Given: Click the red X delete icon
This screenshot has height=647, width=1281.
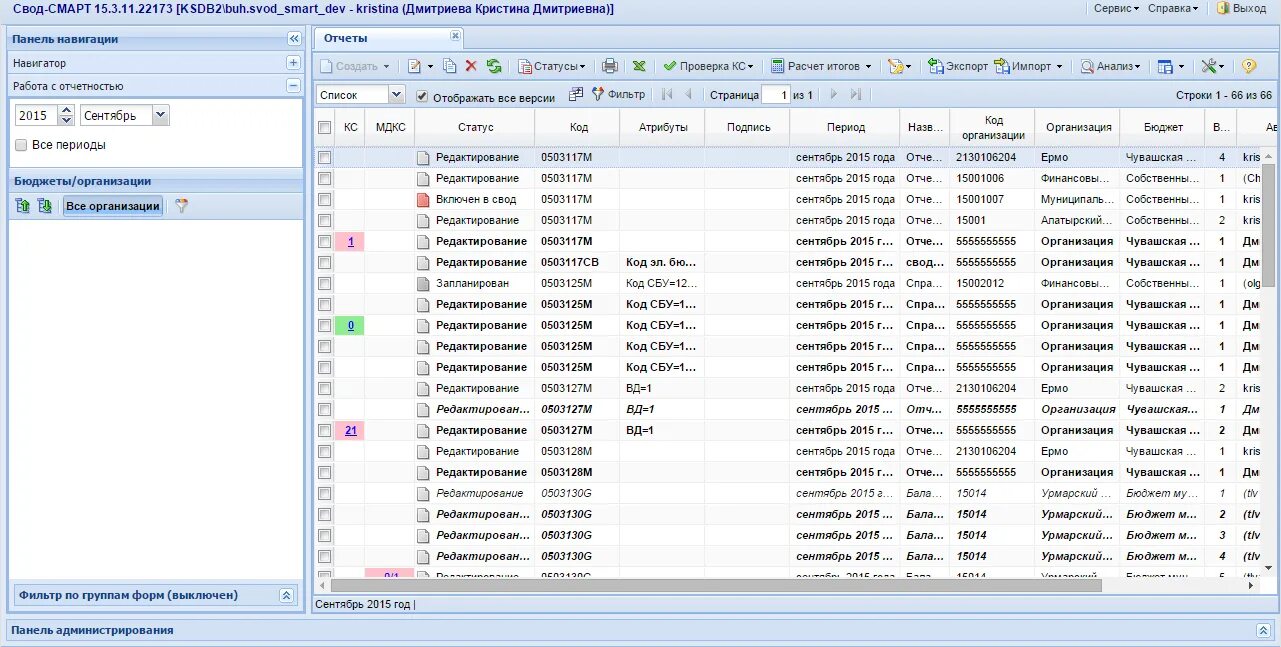Looking at the screenshot, I should (471, 66).
